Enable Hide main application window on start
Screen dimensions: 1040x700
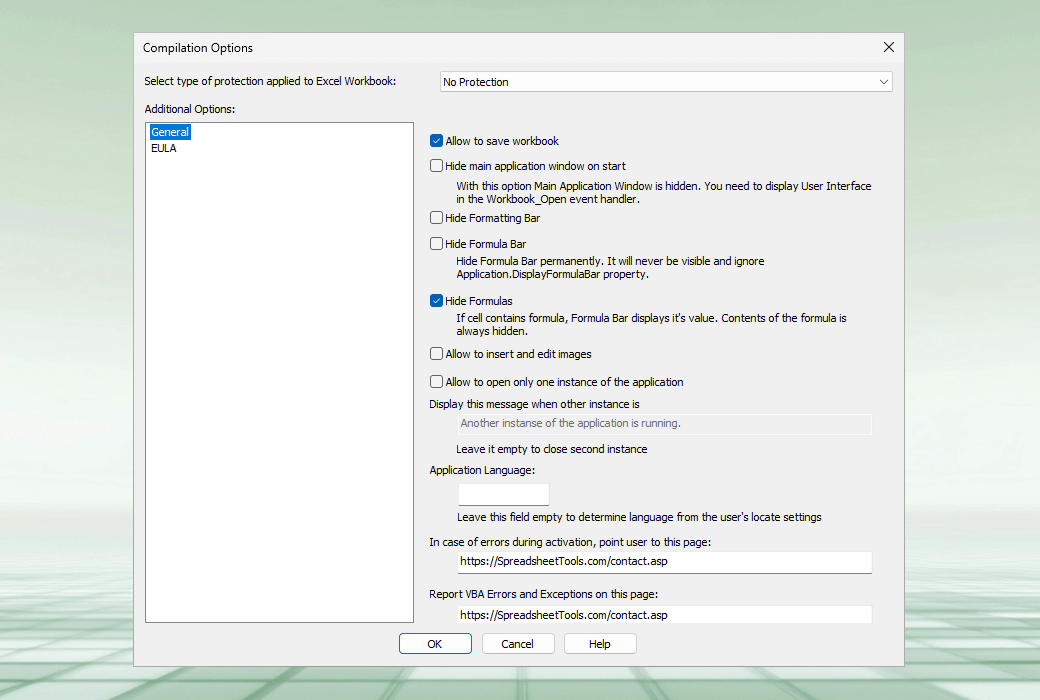437,166
